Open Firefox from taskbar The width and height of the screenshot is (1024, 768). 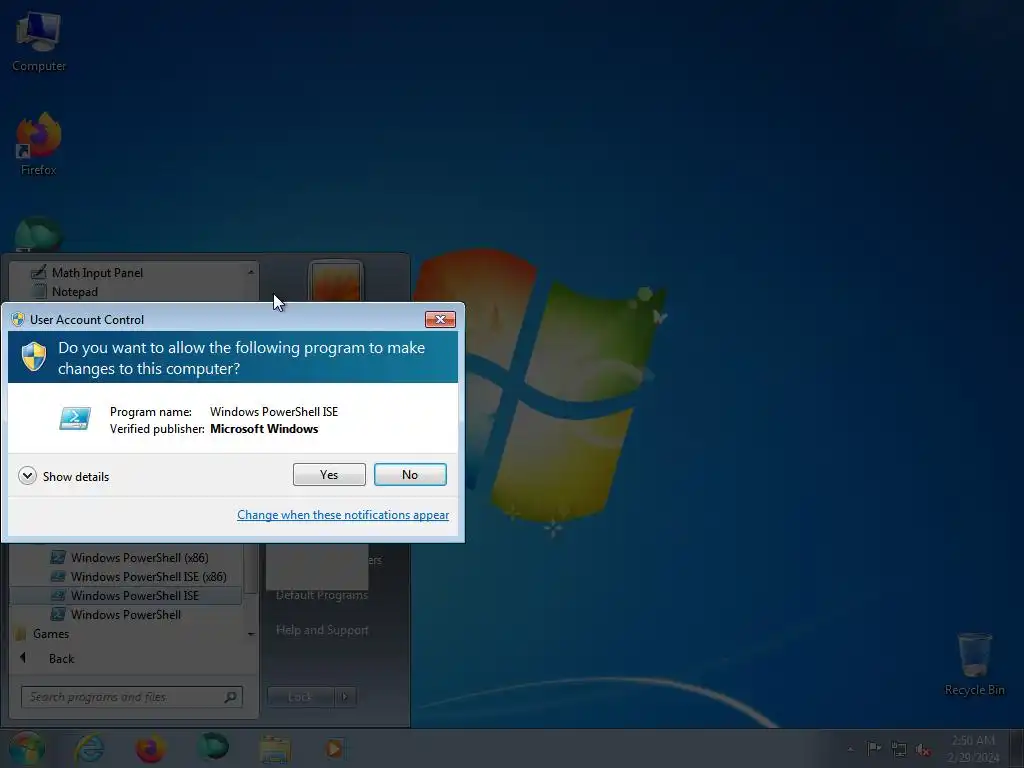click(150, 748)
